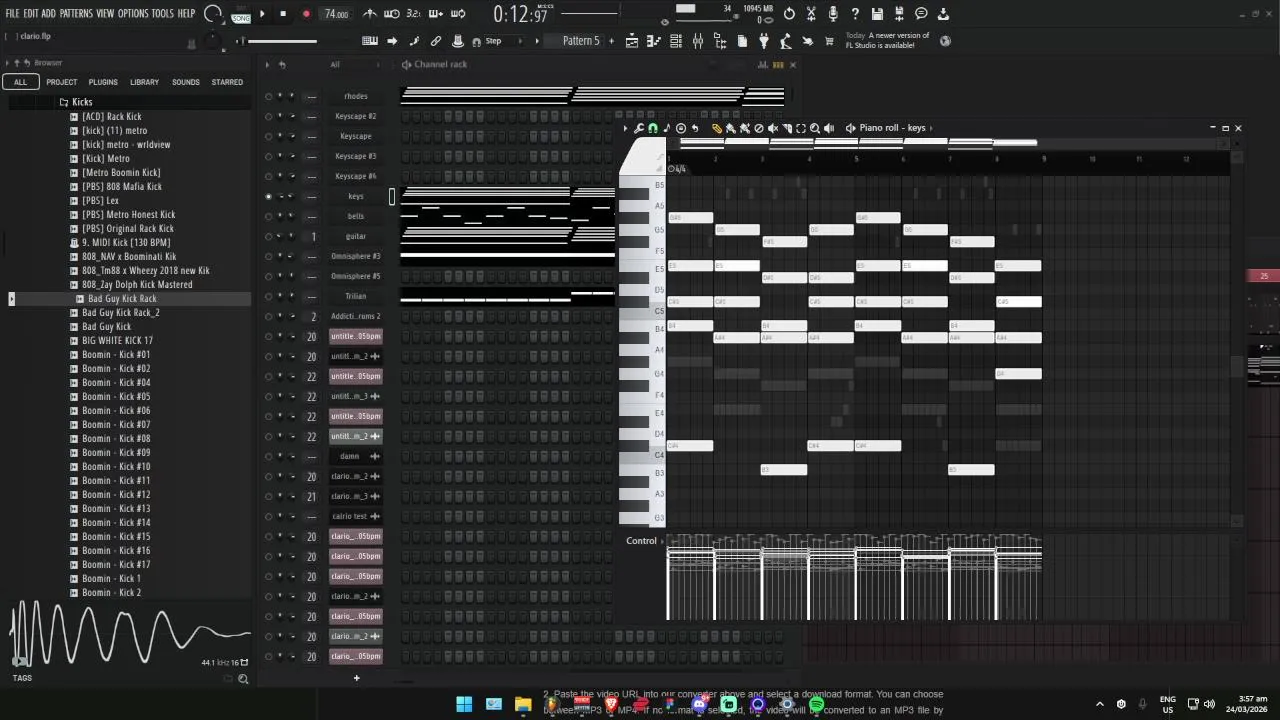This screenshot has height=720, width=1280.
Task: Open the PATTERNS menu
Action: click(x=76, y=14)
